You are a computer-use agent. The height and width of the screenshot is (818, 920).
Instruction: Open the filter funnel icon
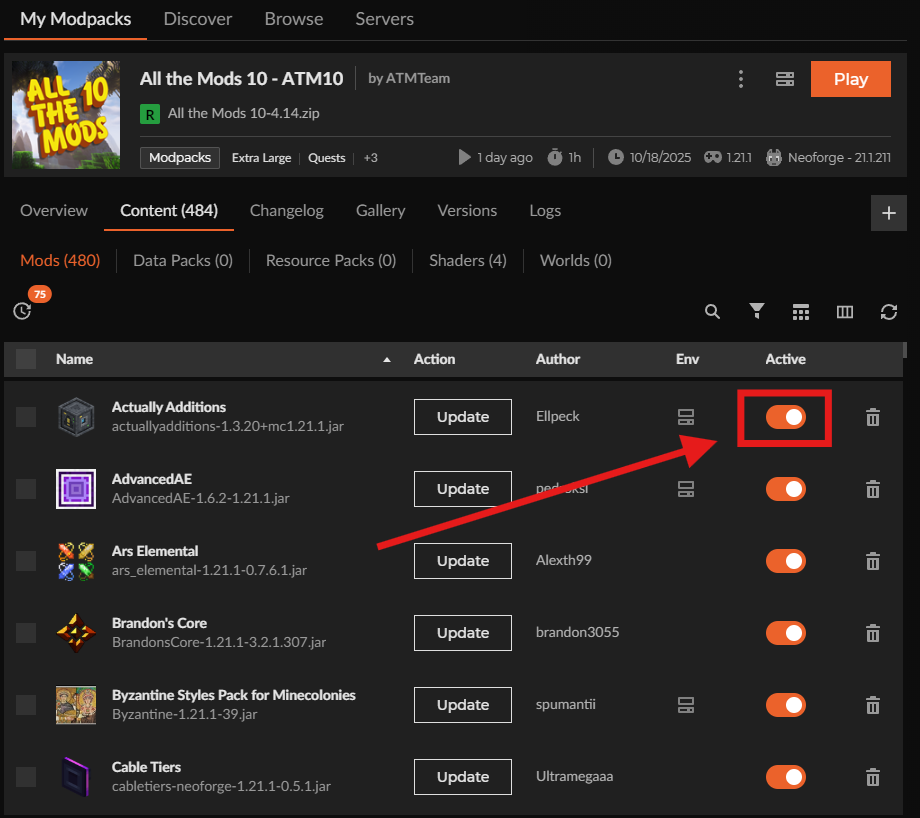click(757, 311)
